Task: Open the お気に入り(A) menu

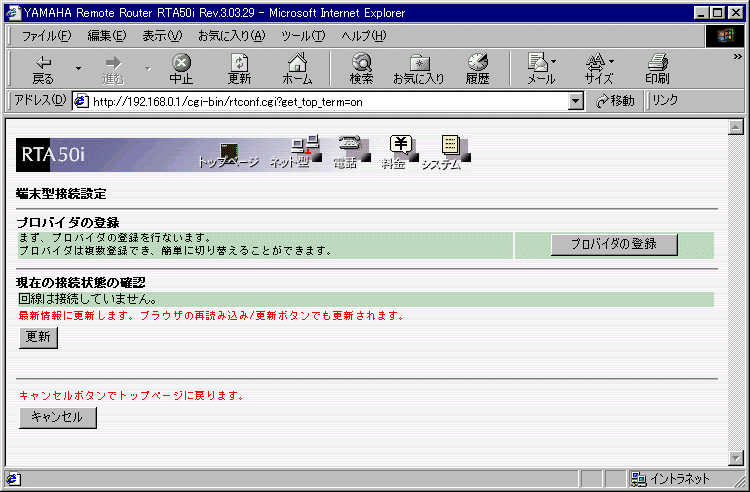Action: 232,36
